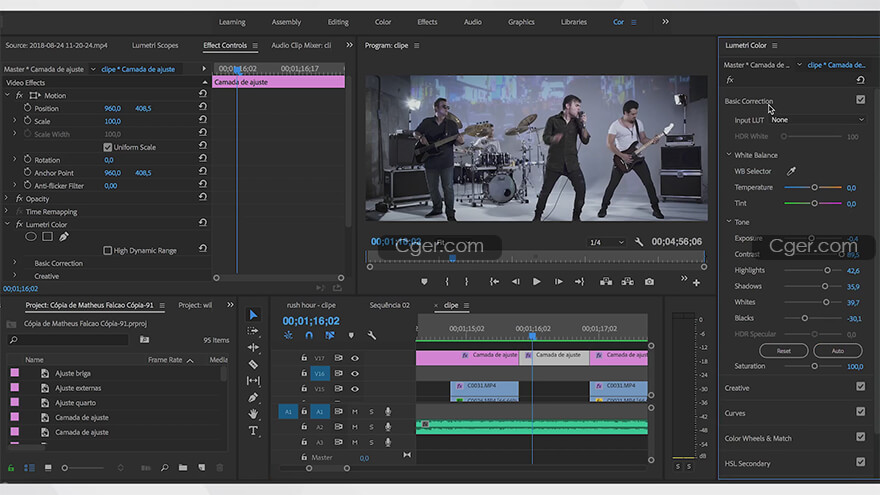This screenshot has width=880, height=495.
Task: Select the Razor tool
Action: coord(253,364)
